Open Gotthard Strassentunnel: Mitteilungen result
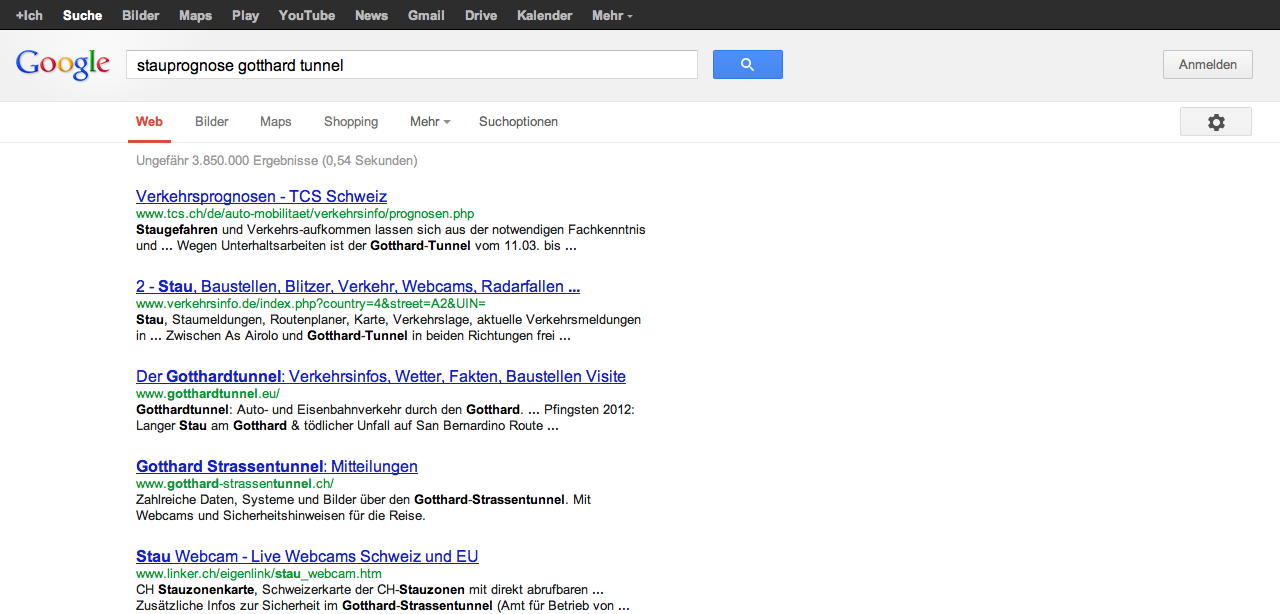Screen dimensions: 1280x614 (x=276, y=466)
